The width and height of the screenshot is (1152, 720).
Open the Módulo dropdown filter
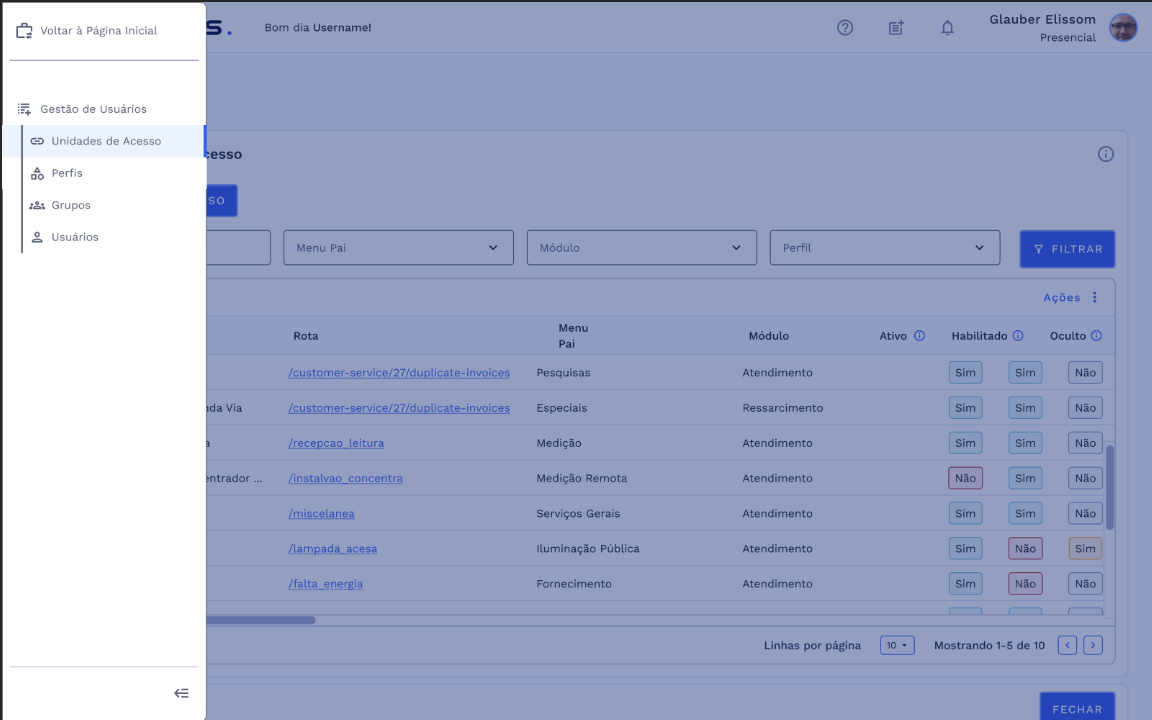coord(641,248)
